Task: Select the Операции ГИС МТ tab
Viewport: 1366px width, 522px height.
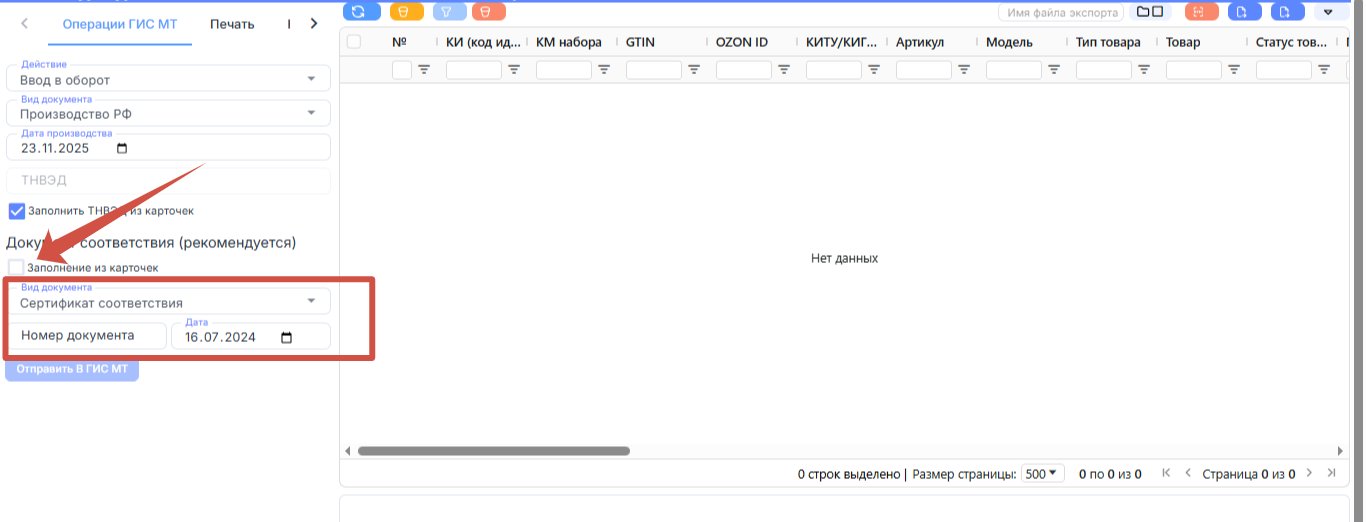Action: tap(119, 24)
